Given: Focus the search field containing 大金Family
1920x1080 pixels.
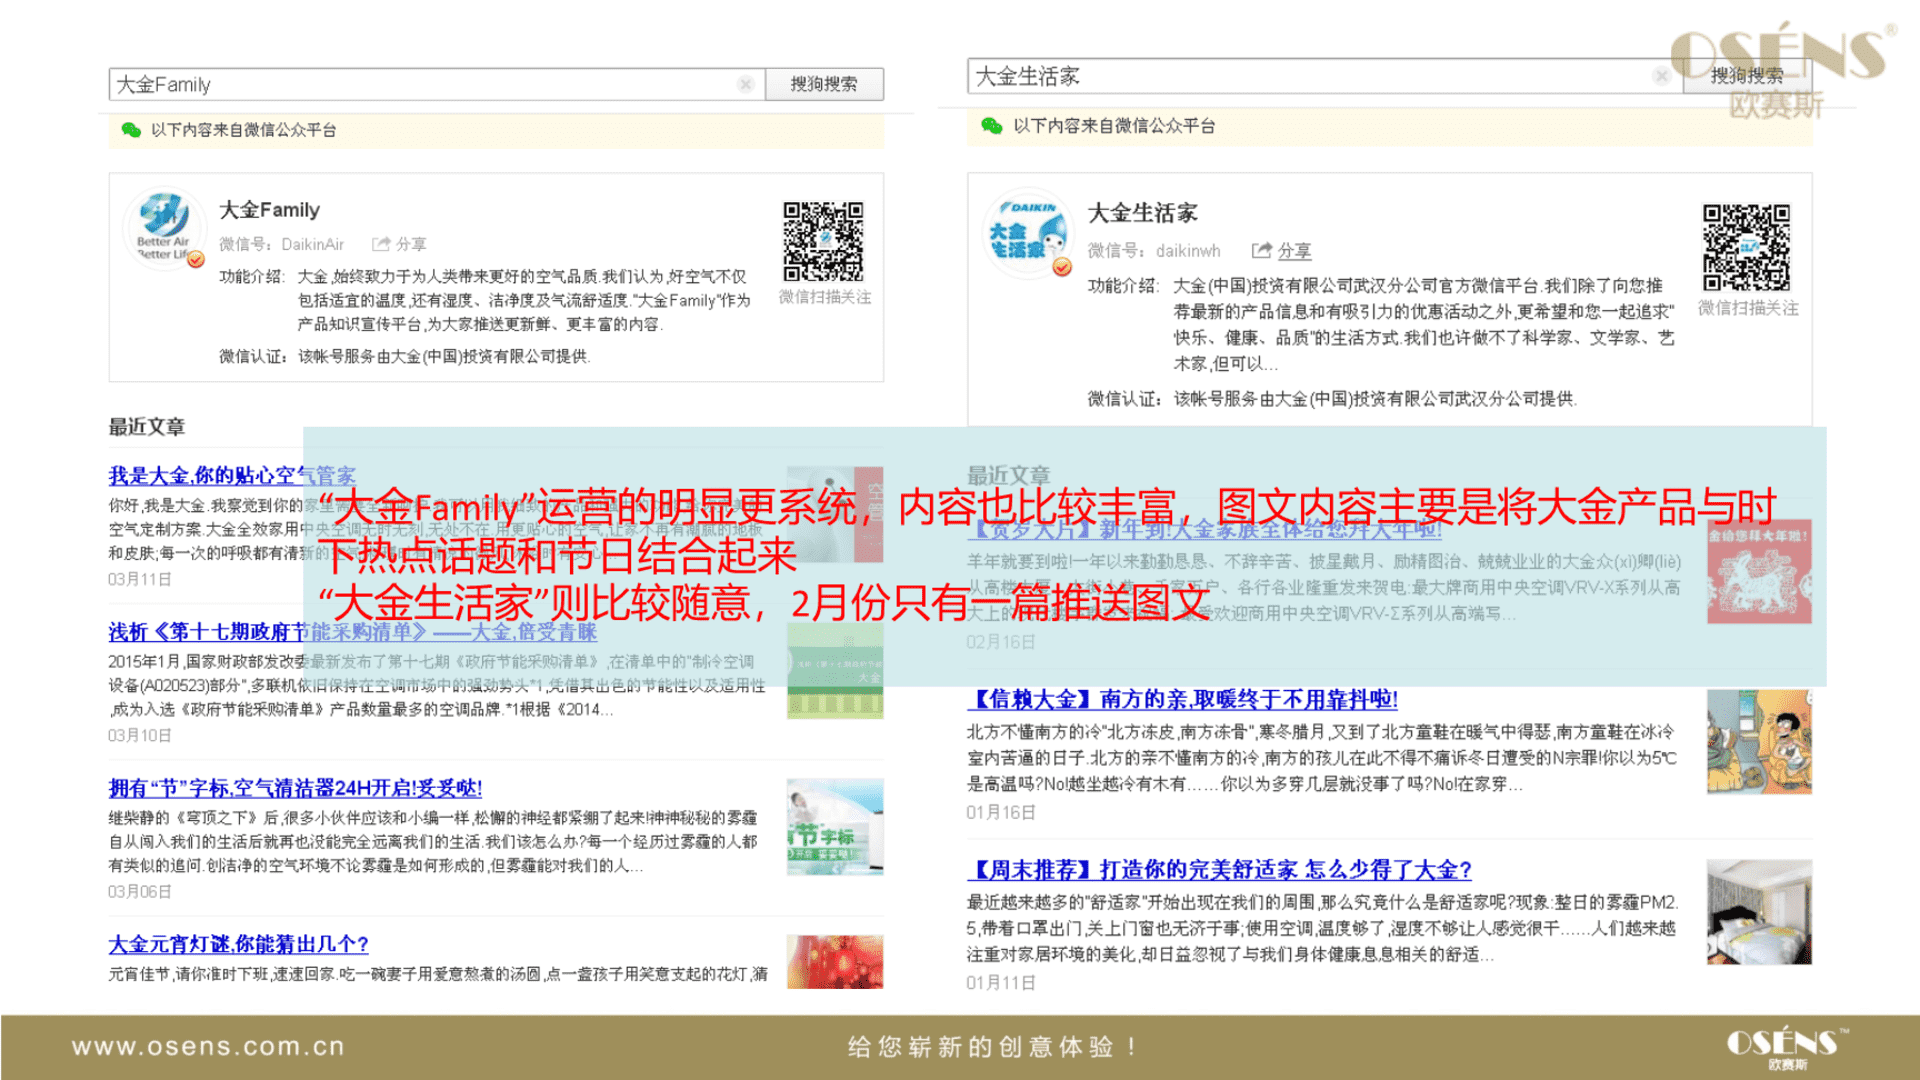Looking at the screenshot, I should (x=437, y=84).
